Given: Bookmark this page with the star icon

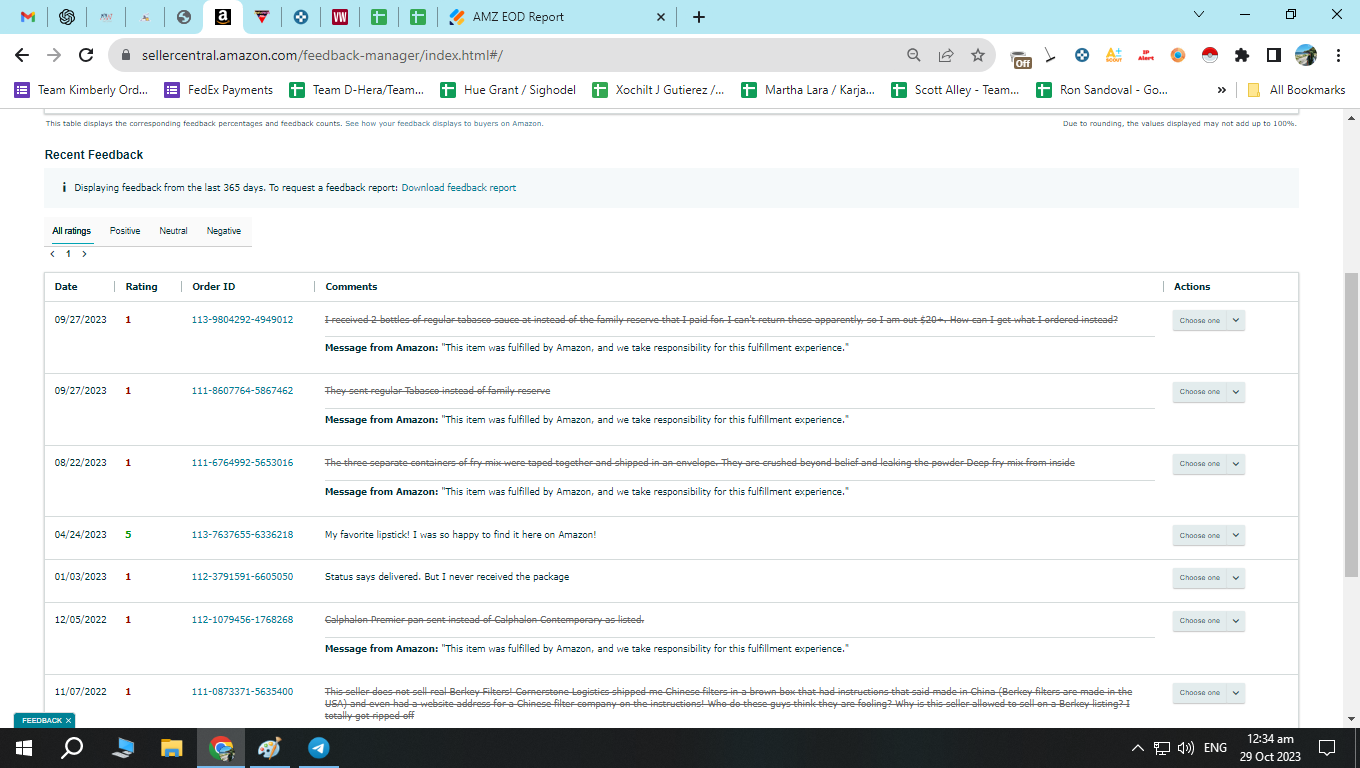Looking at the screenshot, I should 978,55.
